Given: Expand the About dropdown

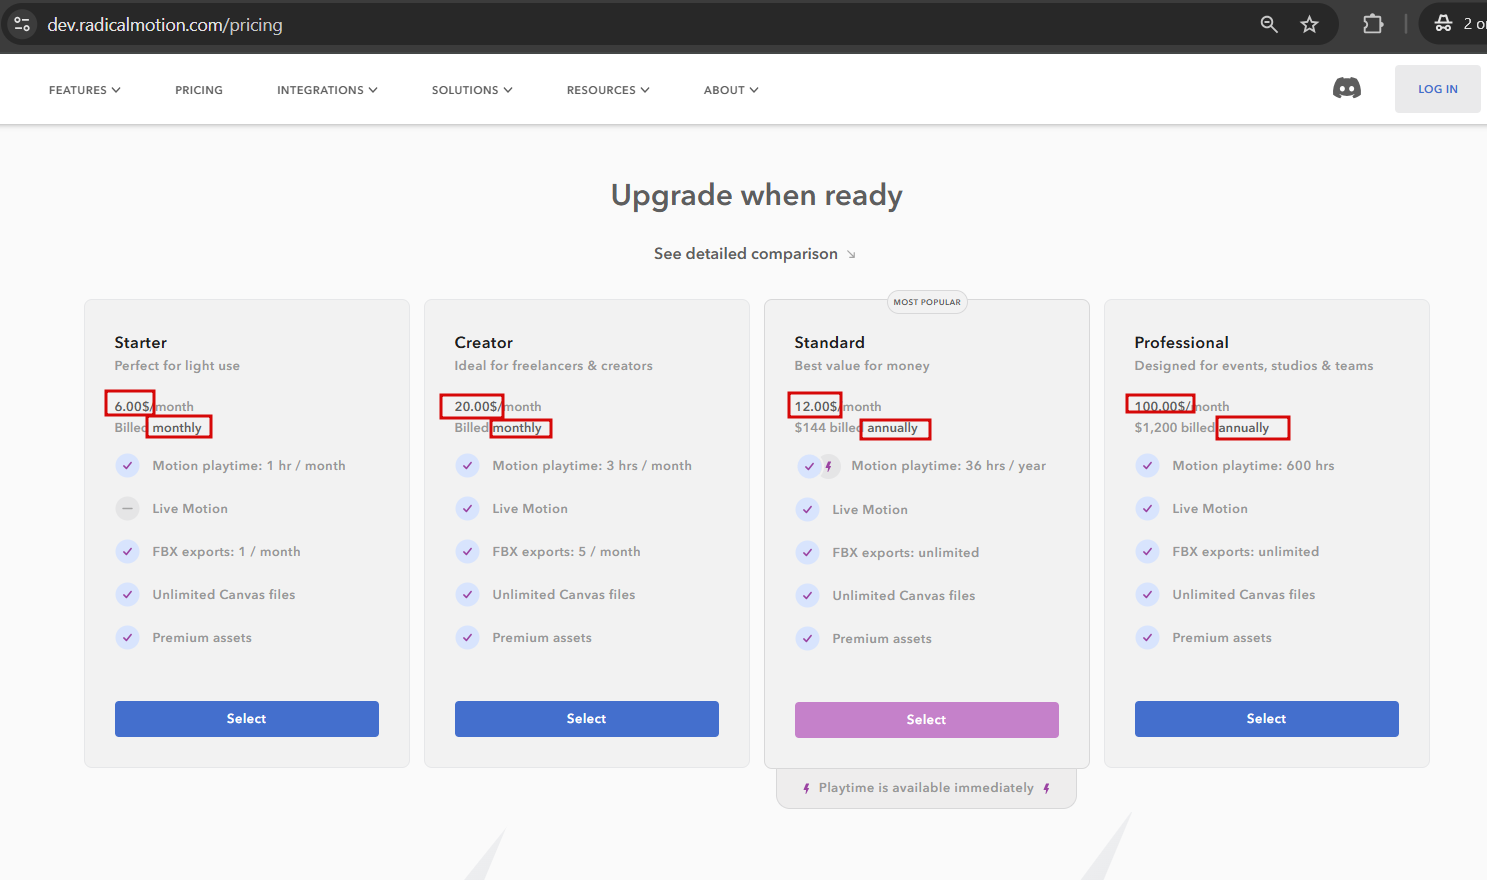Looking at the screenshot, I should click(731, 90).
